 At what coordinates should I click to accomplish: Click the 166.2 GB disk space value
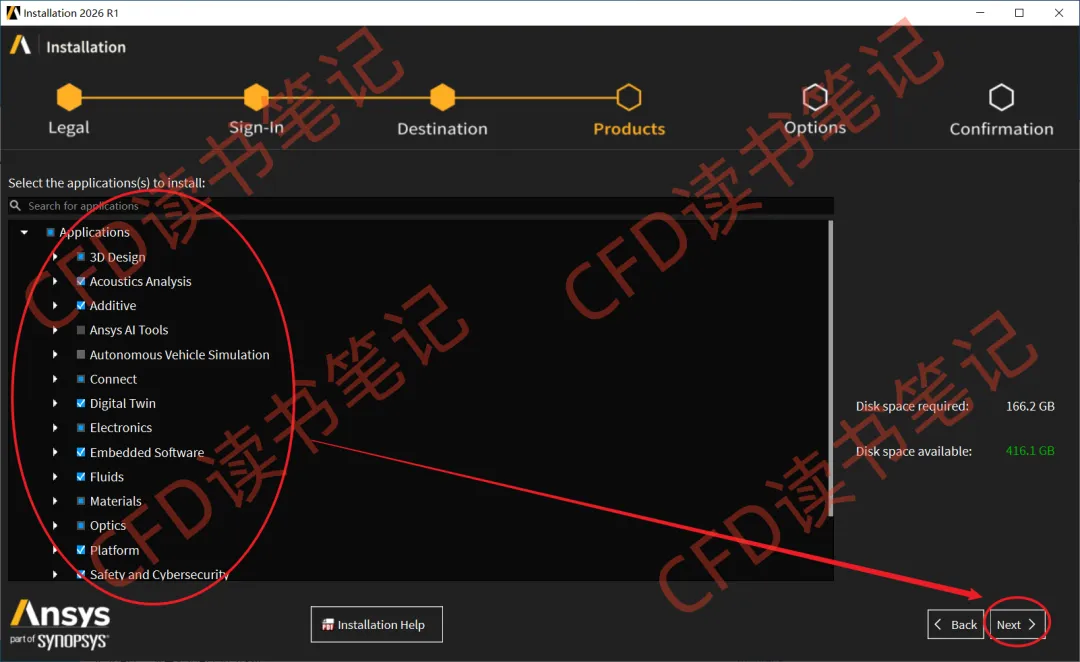click(1030, 406)
